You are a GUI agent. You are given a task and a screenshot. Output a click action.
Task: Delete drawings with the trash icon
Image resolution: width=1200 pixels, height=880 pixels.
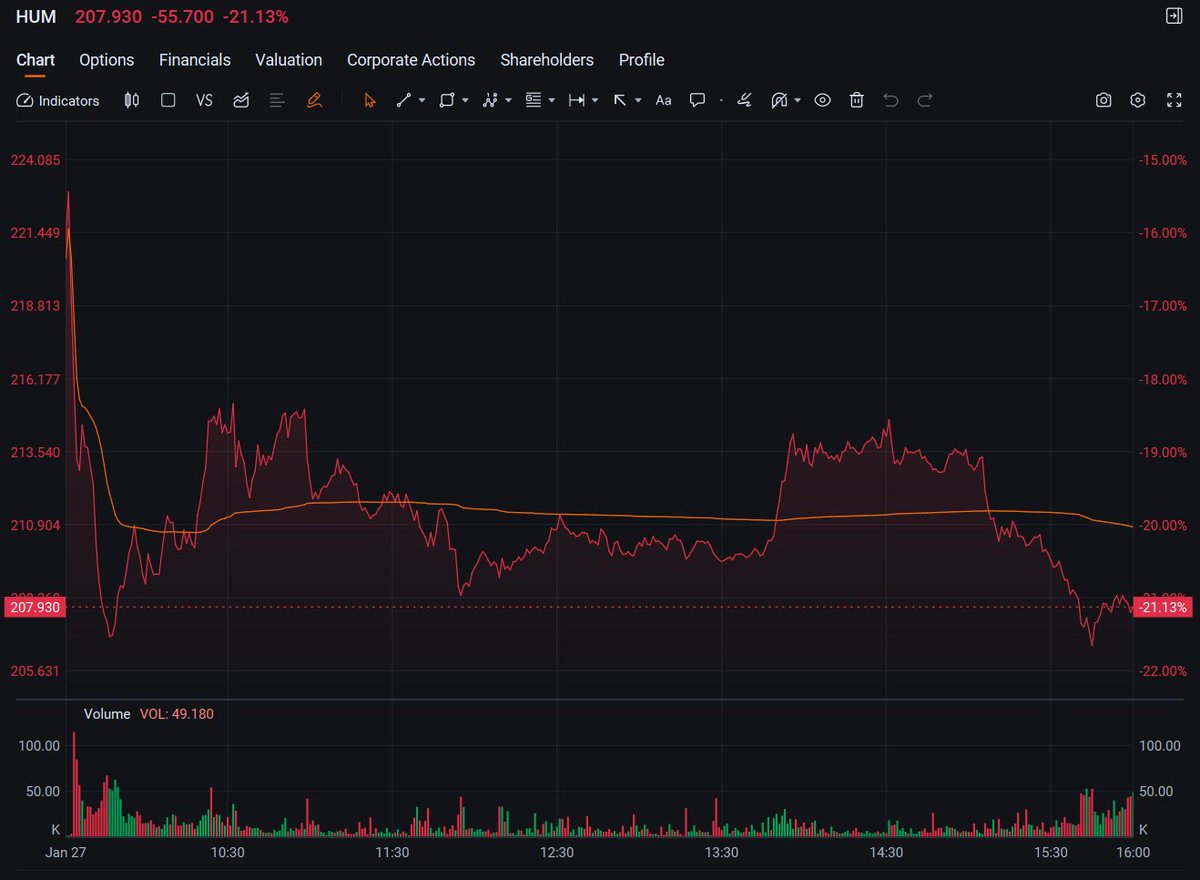[857, 100]
